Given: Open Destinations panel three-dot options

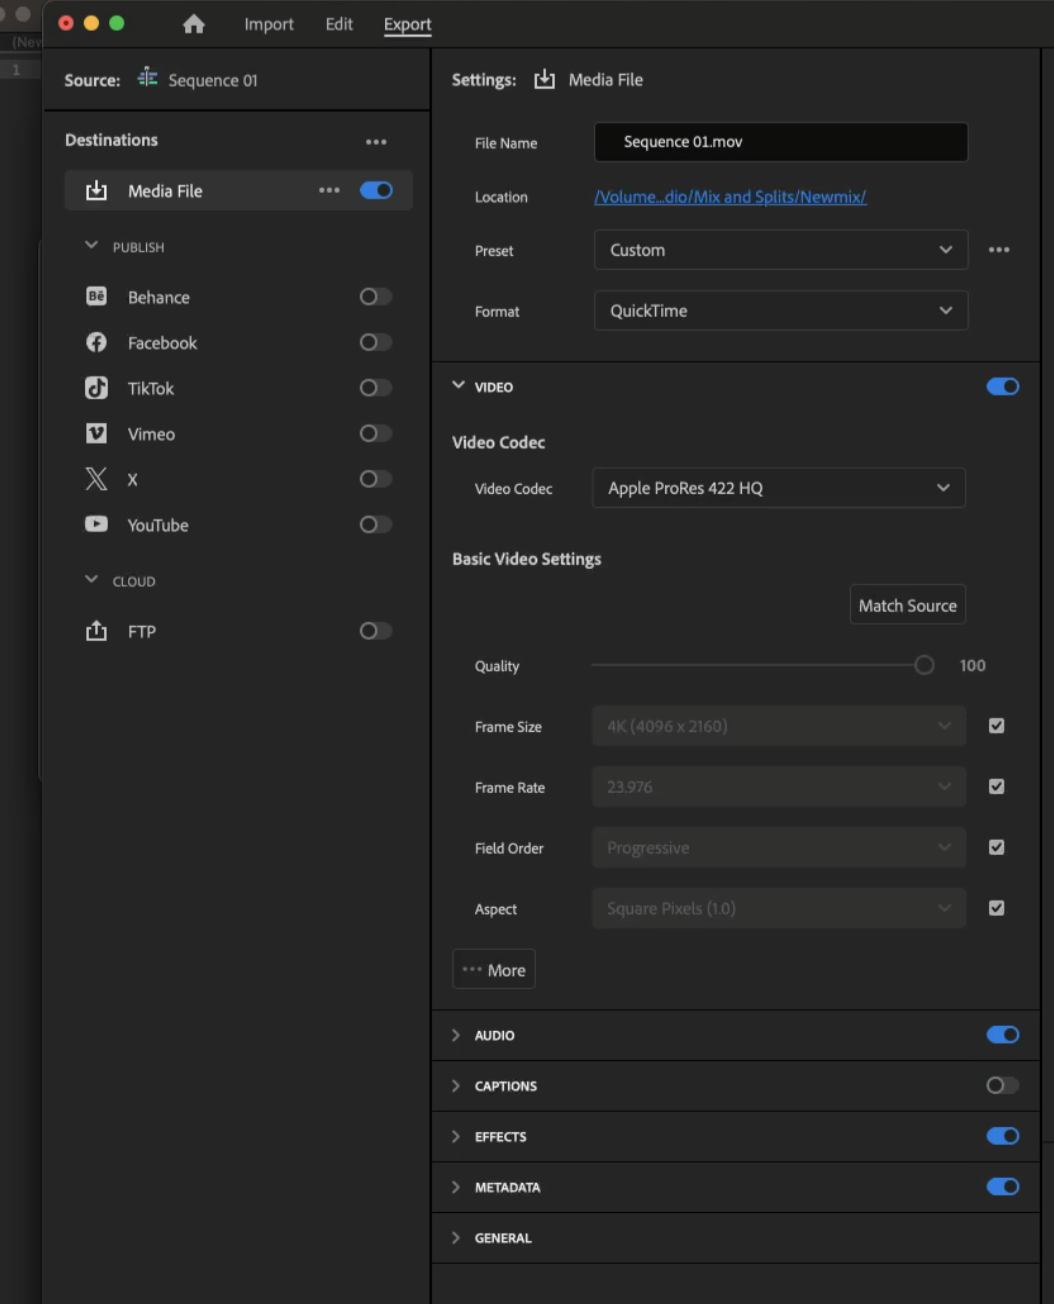Looking at the screenshot, I should point(376,142).
